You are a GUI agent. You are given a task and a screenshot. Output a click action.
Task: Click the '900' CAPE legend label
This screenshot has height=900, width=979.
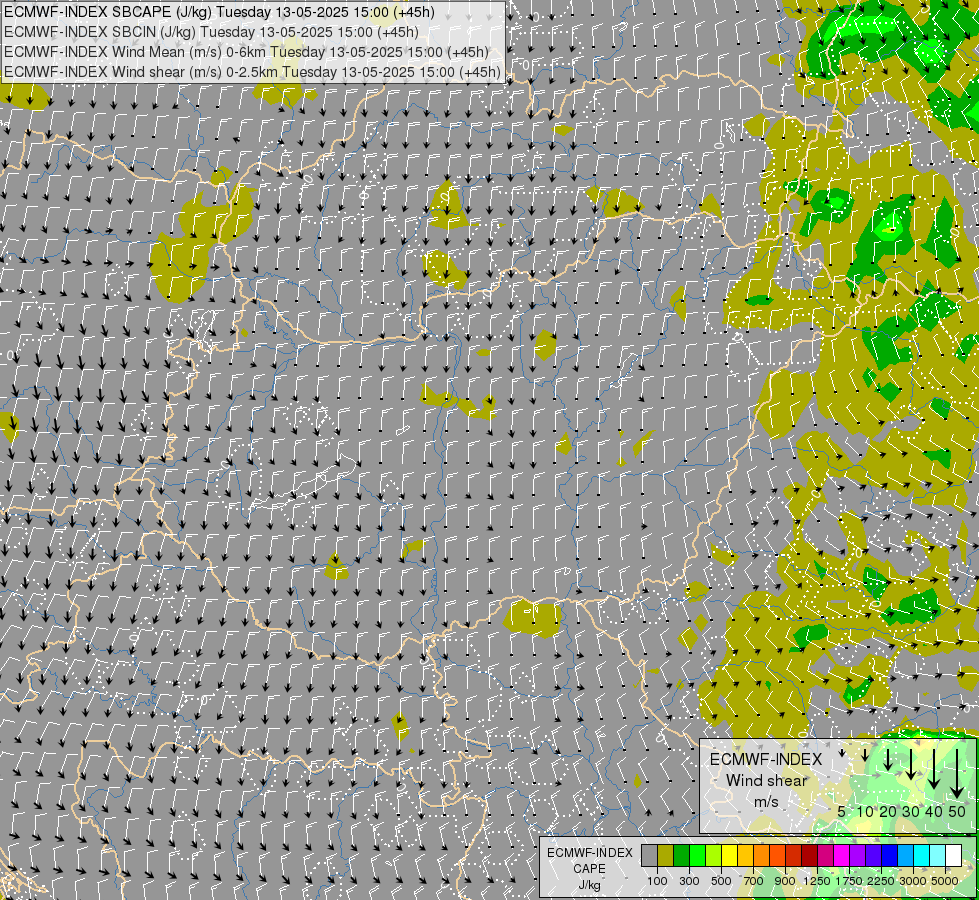point(785,881)
